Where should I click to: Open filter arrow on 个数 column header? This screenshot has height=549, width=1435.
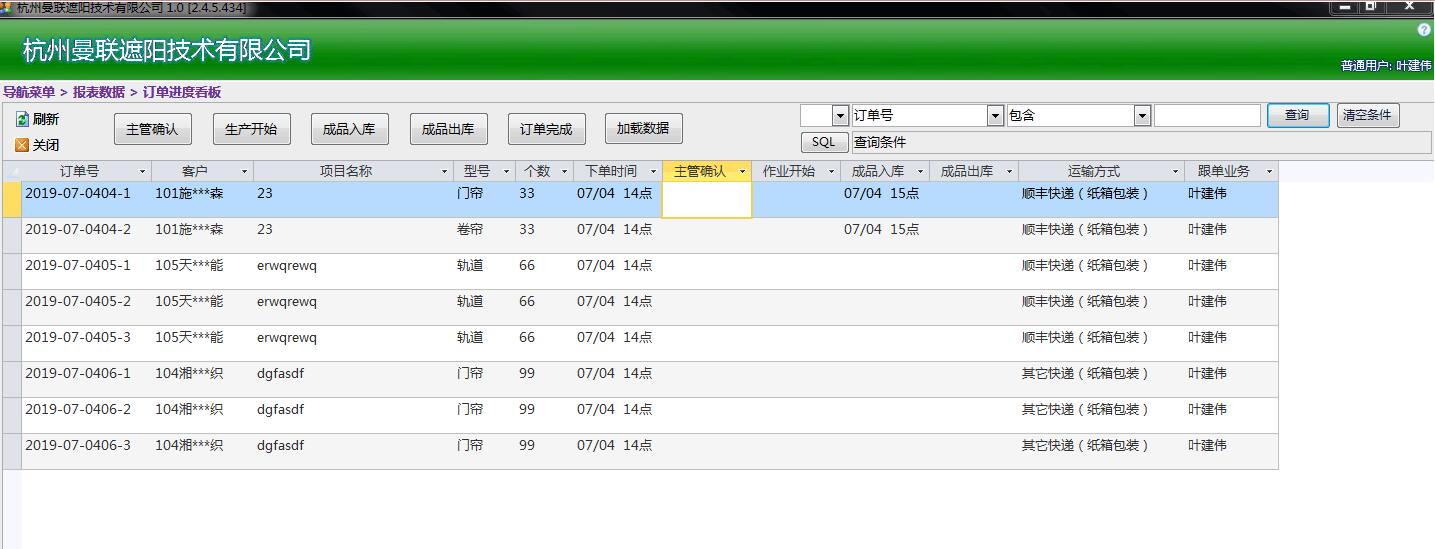point(565,172)
